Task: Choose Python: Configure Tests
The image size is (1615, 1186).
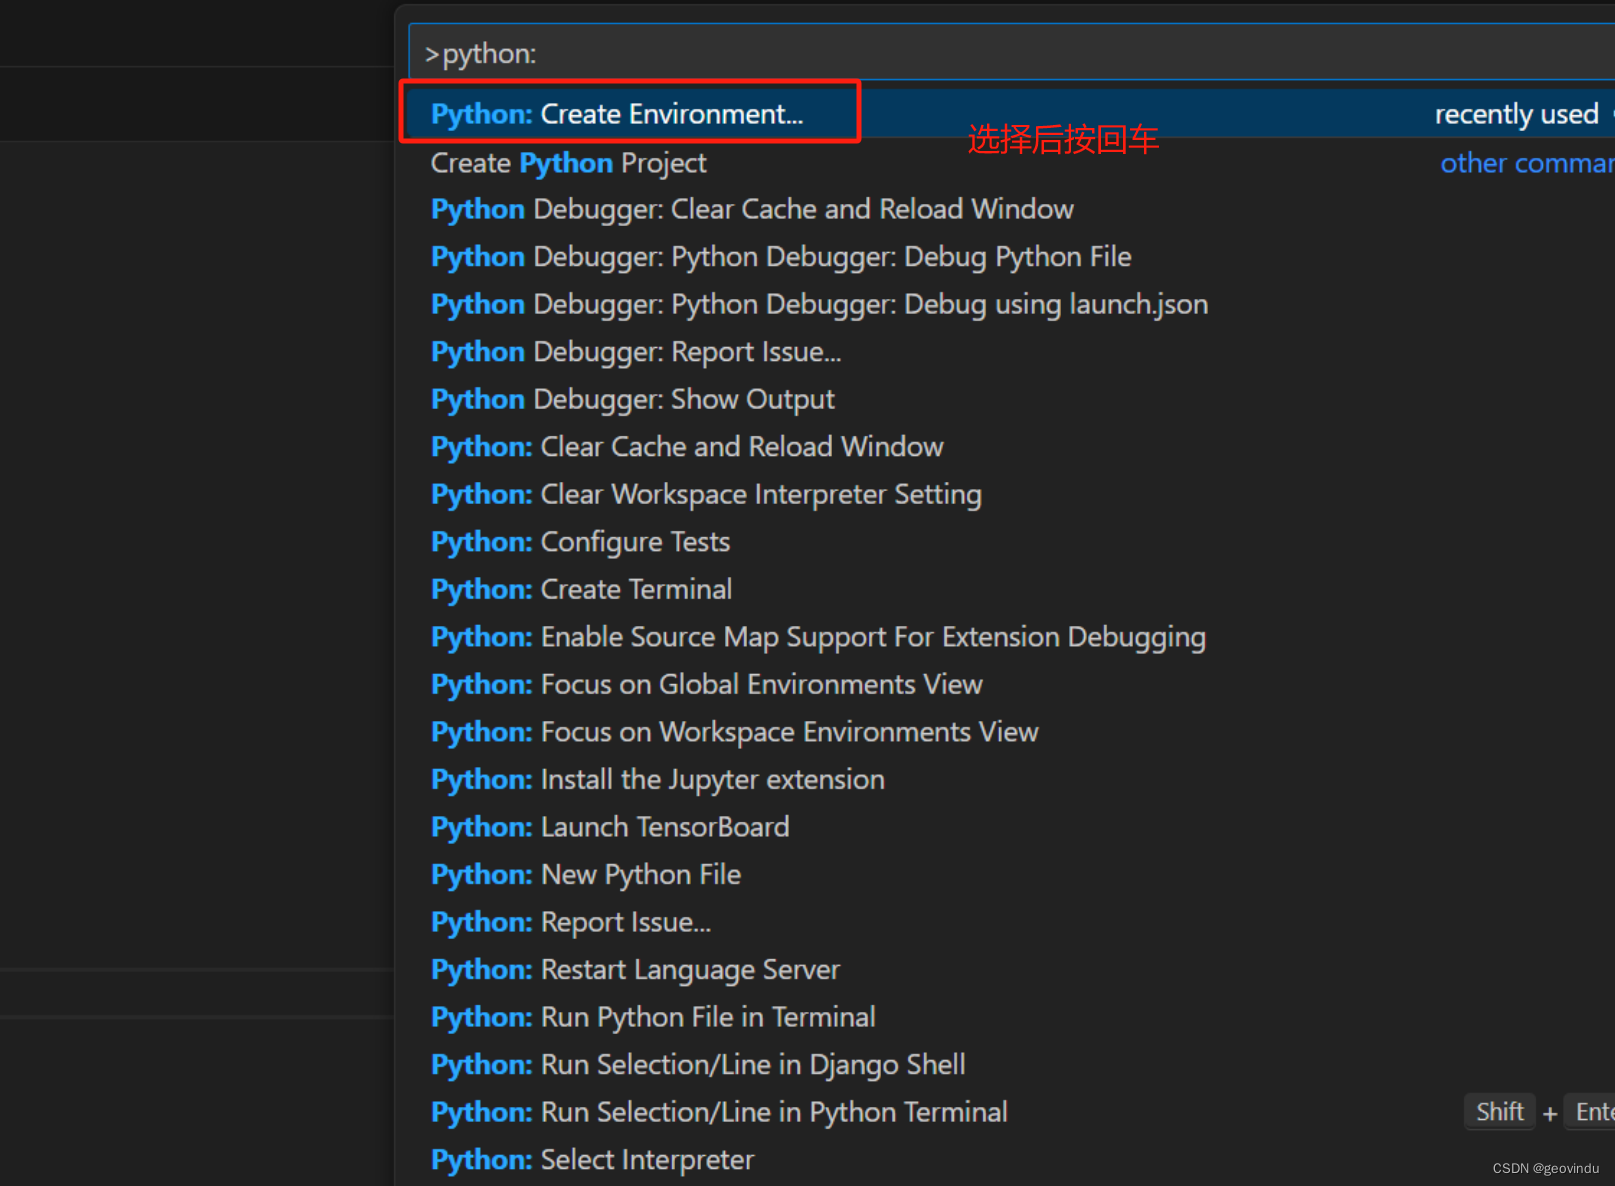Action: (579, 541)
